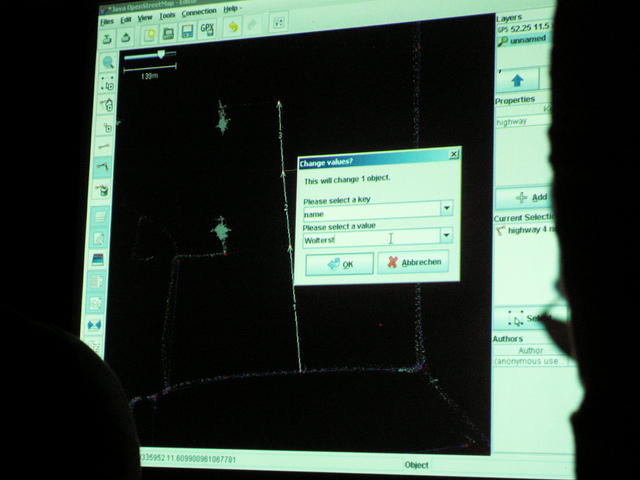Click the blue up arrow in Layers panel
Image resolution: width=640 pixels, height=480 pixels.
point(518,80)
